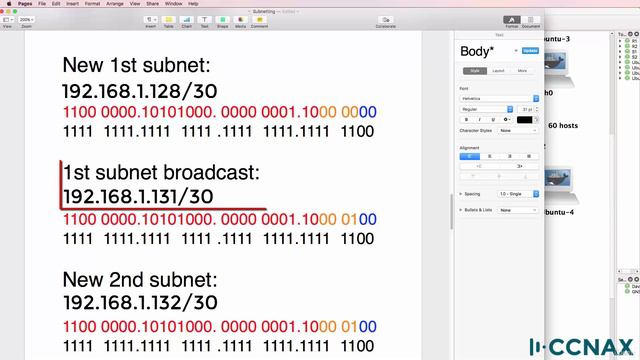Viewport: 640px width, 360px height.
Task: Expand the Bullets & Lists section
Action: click(461, 210)
